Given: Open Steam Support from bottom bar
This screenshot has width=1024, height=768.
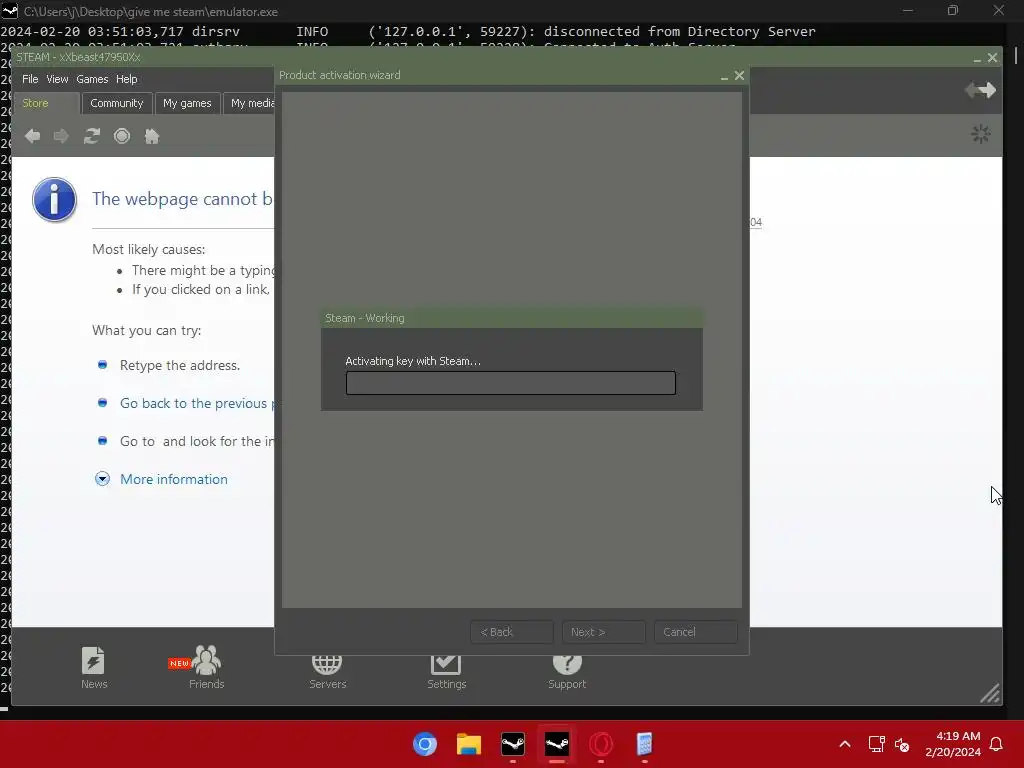Looking at the screenshot, I should [x=567, y=673].
